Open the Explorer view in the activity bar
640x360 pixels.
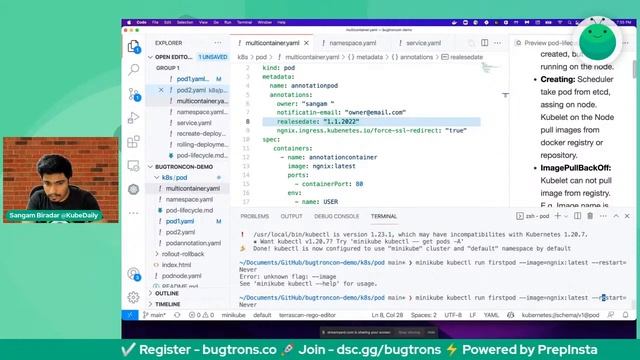pyautogui.click(x=133, y=47)
